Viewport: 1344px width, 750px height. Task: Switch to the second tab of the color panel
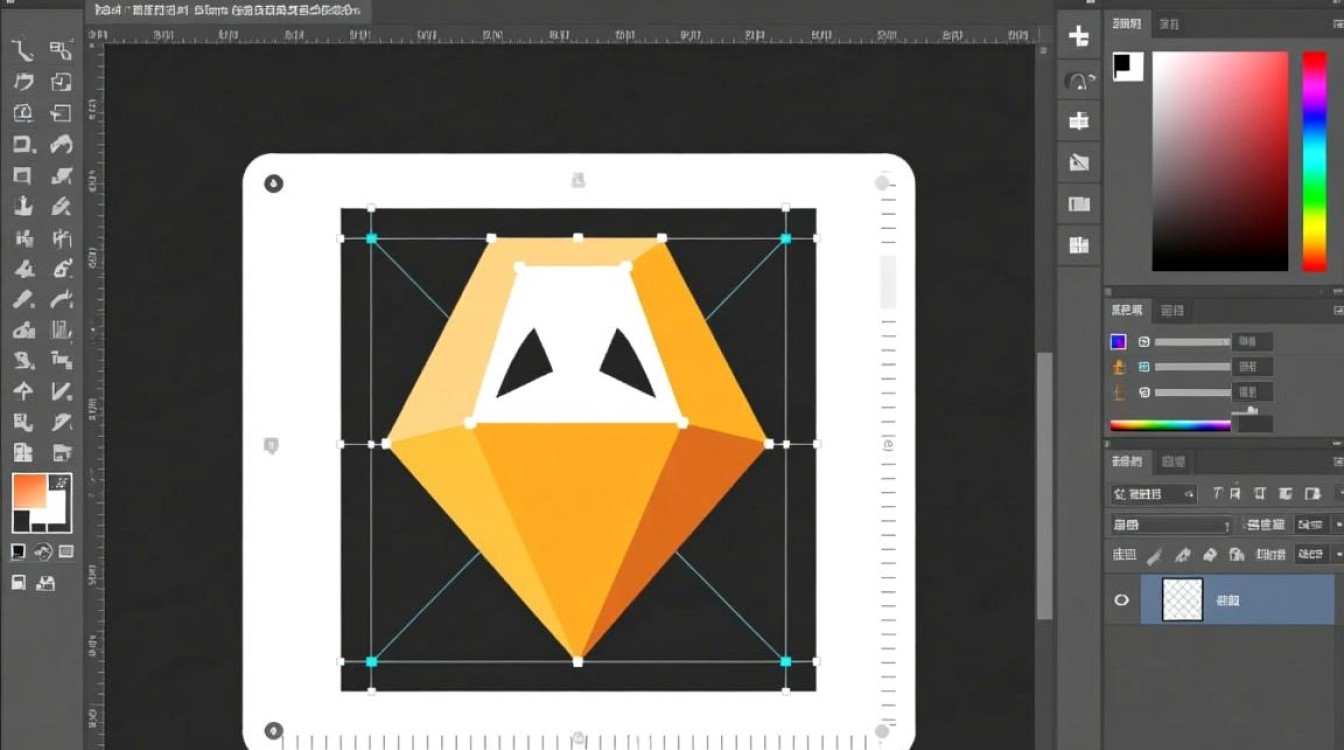coord(1169,23)
